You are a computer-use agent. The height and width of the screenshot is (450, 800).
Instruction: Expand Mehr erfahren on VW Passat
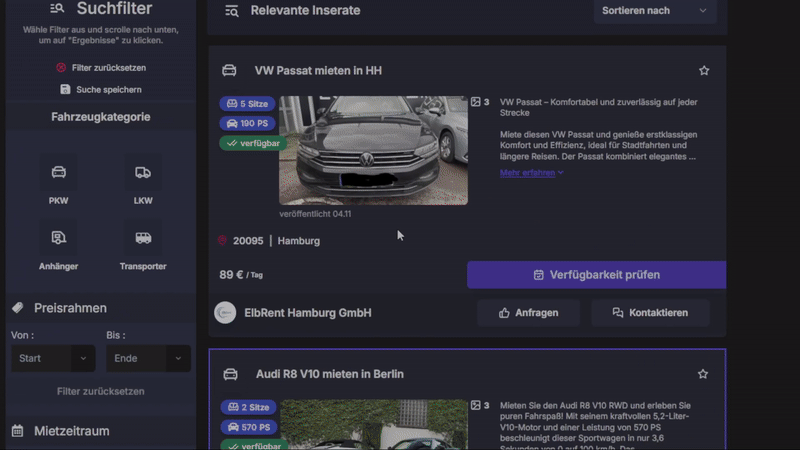[531, 173]
